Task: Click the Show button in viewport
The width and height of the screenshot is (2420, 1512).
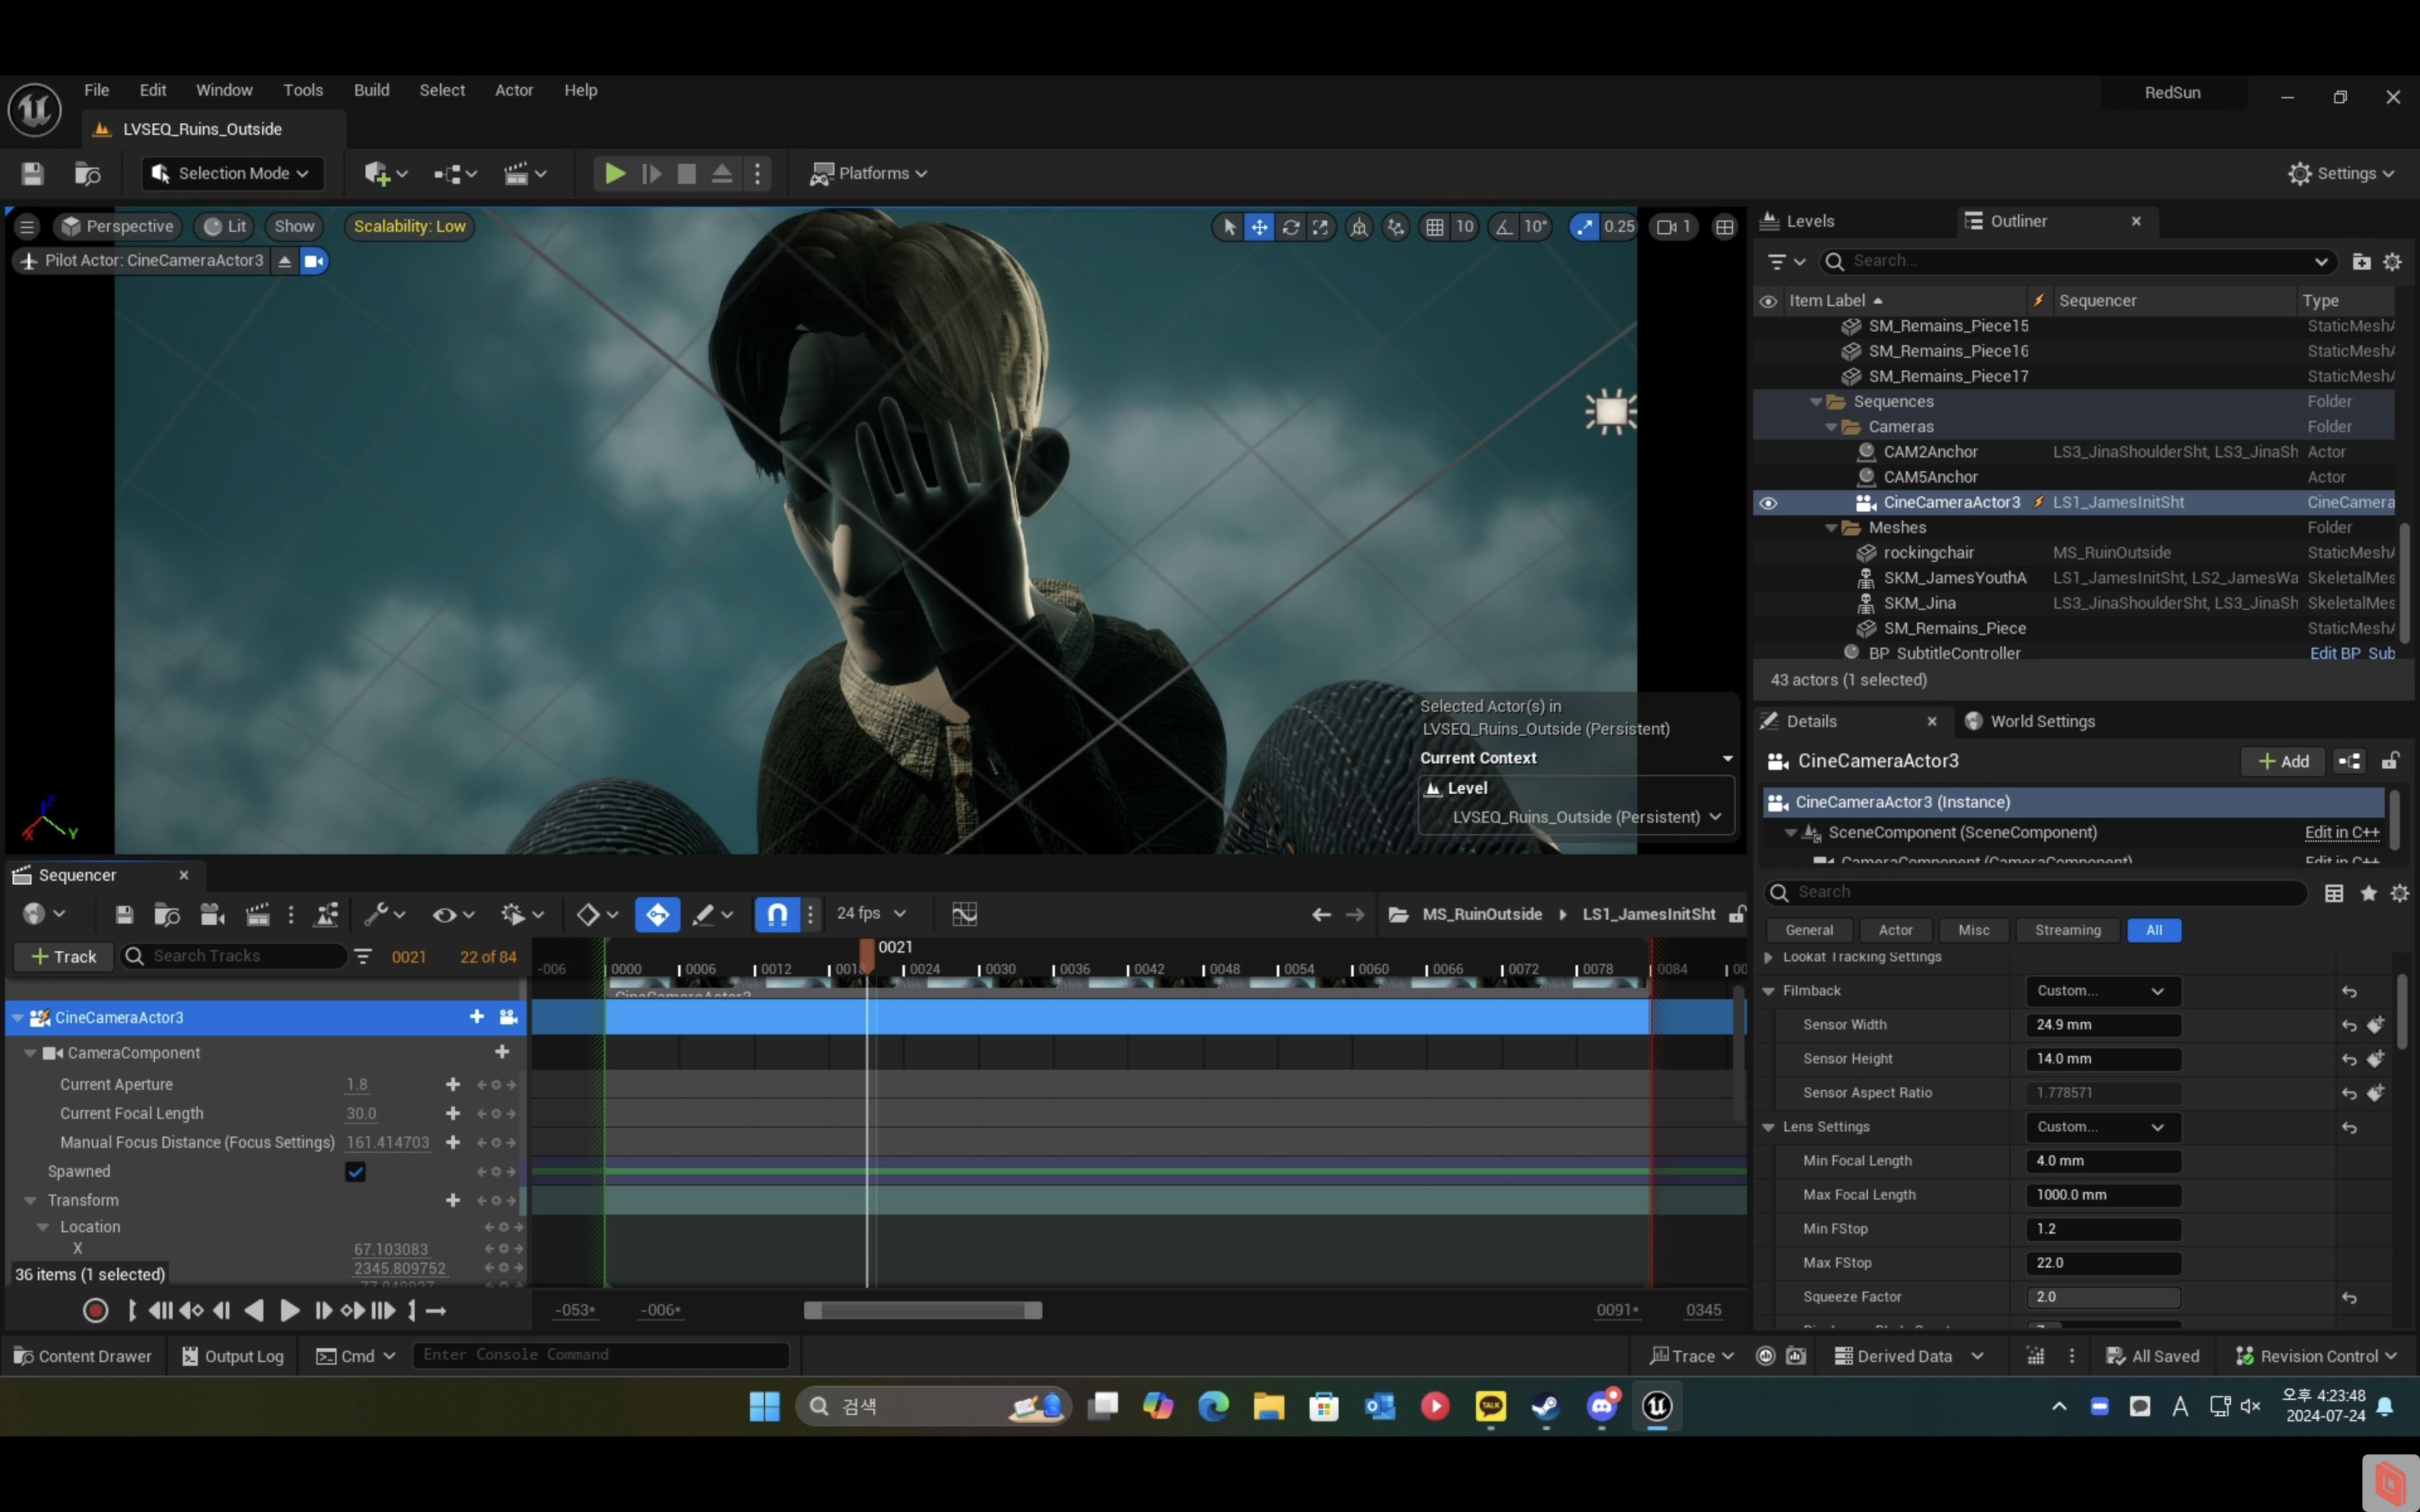Action: [294, 227]
